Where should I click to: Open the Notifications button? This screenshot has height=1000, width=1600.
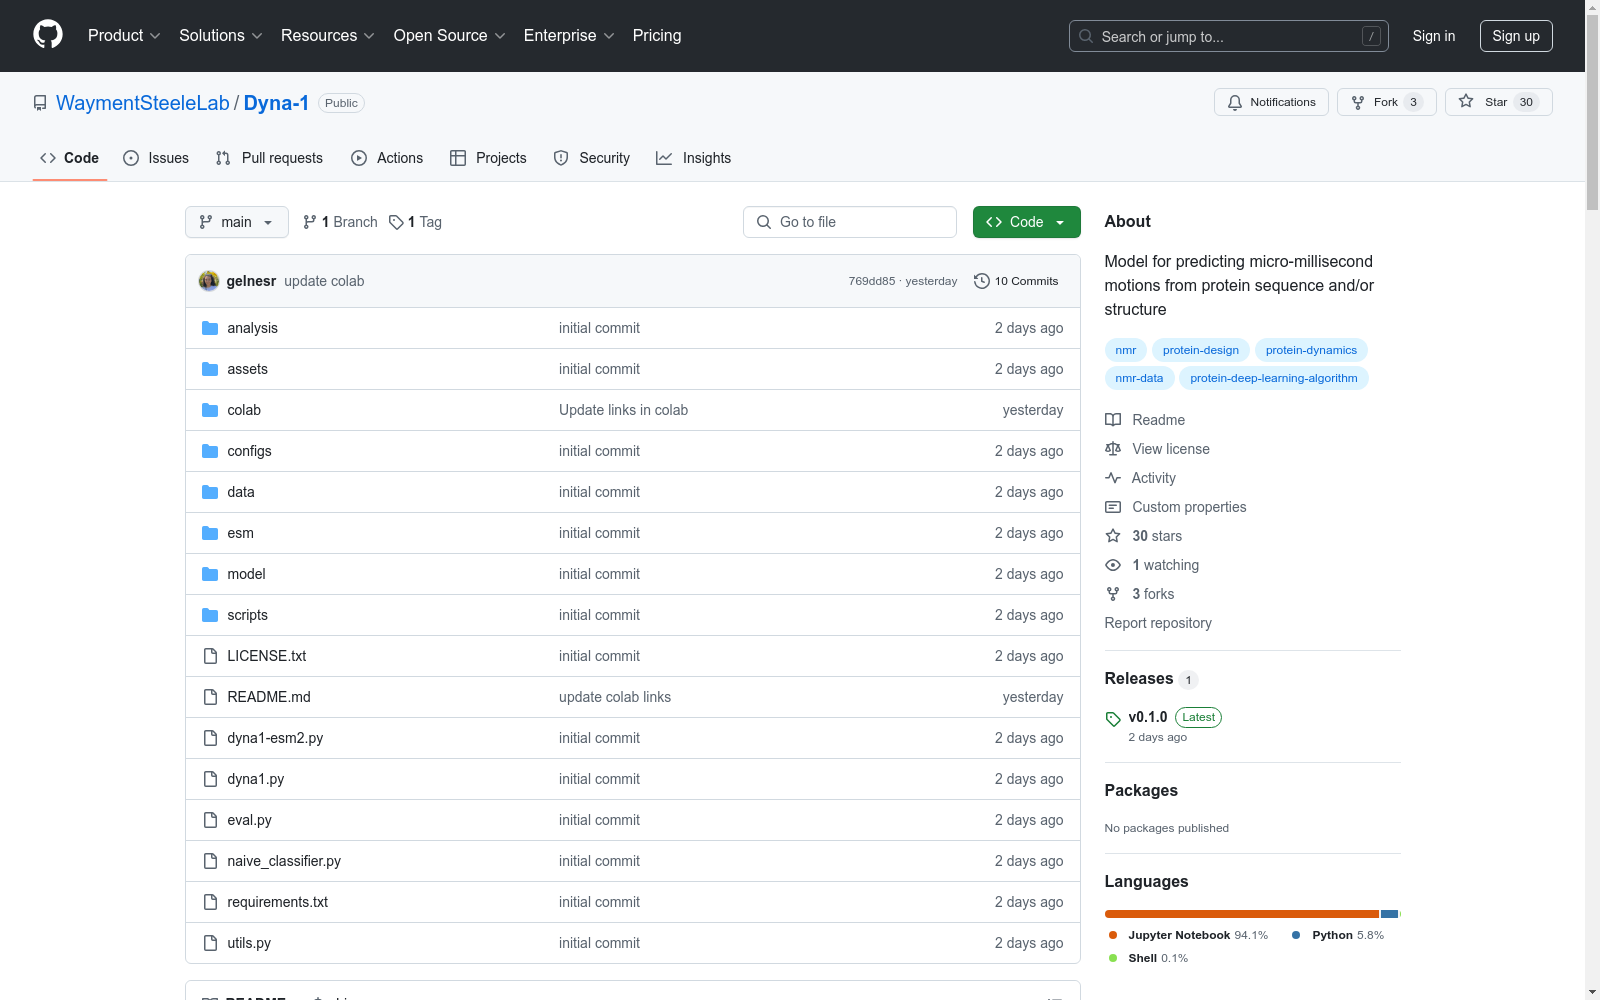(x=1271, y=102)
